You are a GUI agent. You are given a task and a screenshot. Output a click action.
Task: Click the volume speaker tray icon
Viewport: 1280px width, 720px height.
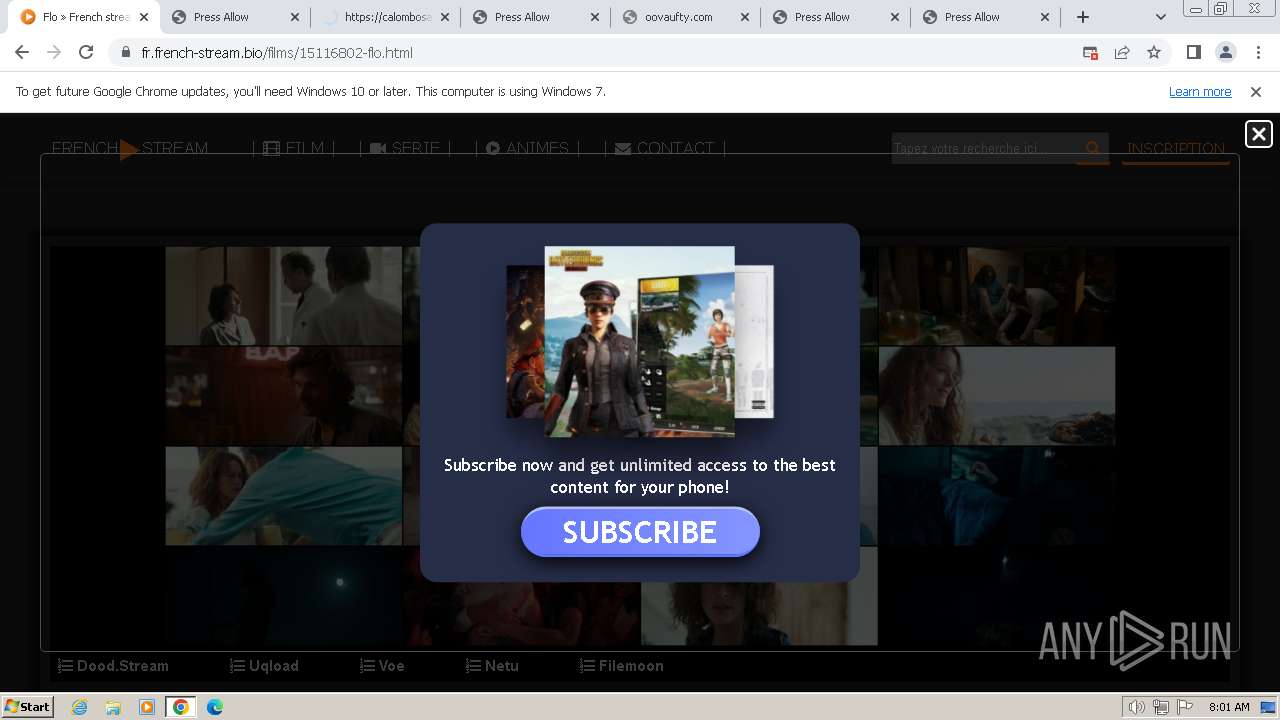tap(1137, 706)
